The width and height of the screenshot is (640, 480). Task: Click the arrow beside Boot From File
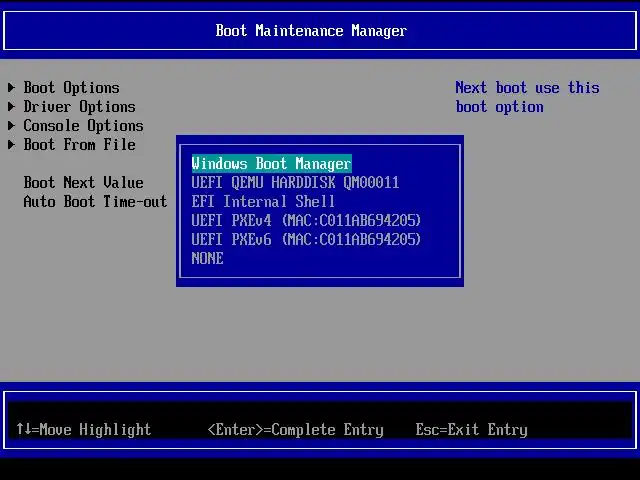click(x=11, y=144)
